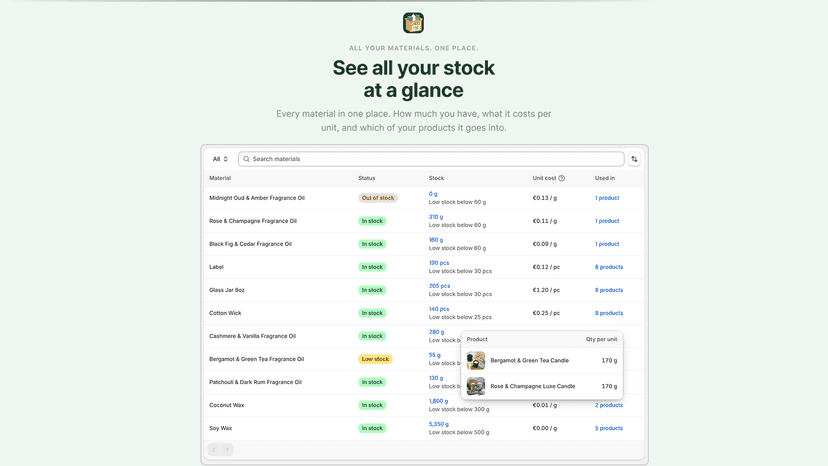Click the €0.13 / g unit cost

(x=544, y=198)
